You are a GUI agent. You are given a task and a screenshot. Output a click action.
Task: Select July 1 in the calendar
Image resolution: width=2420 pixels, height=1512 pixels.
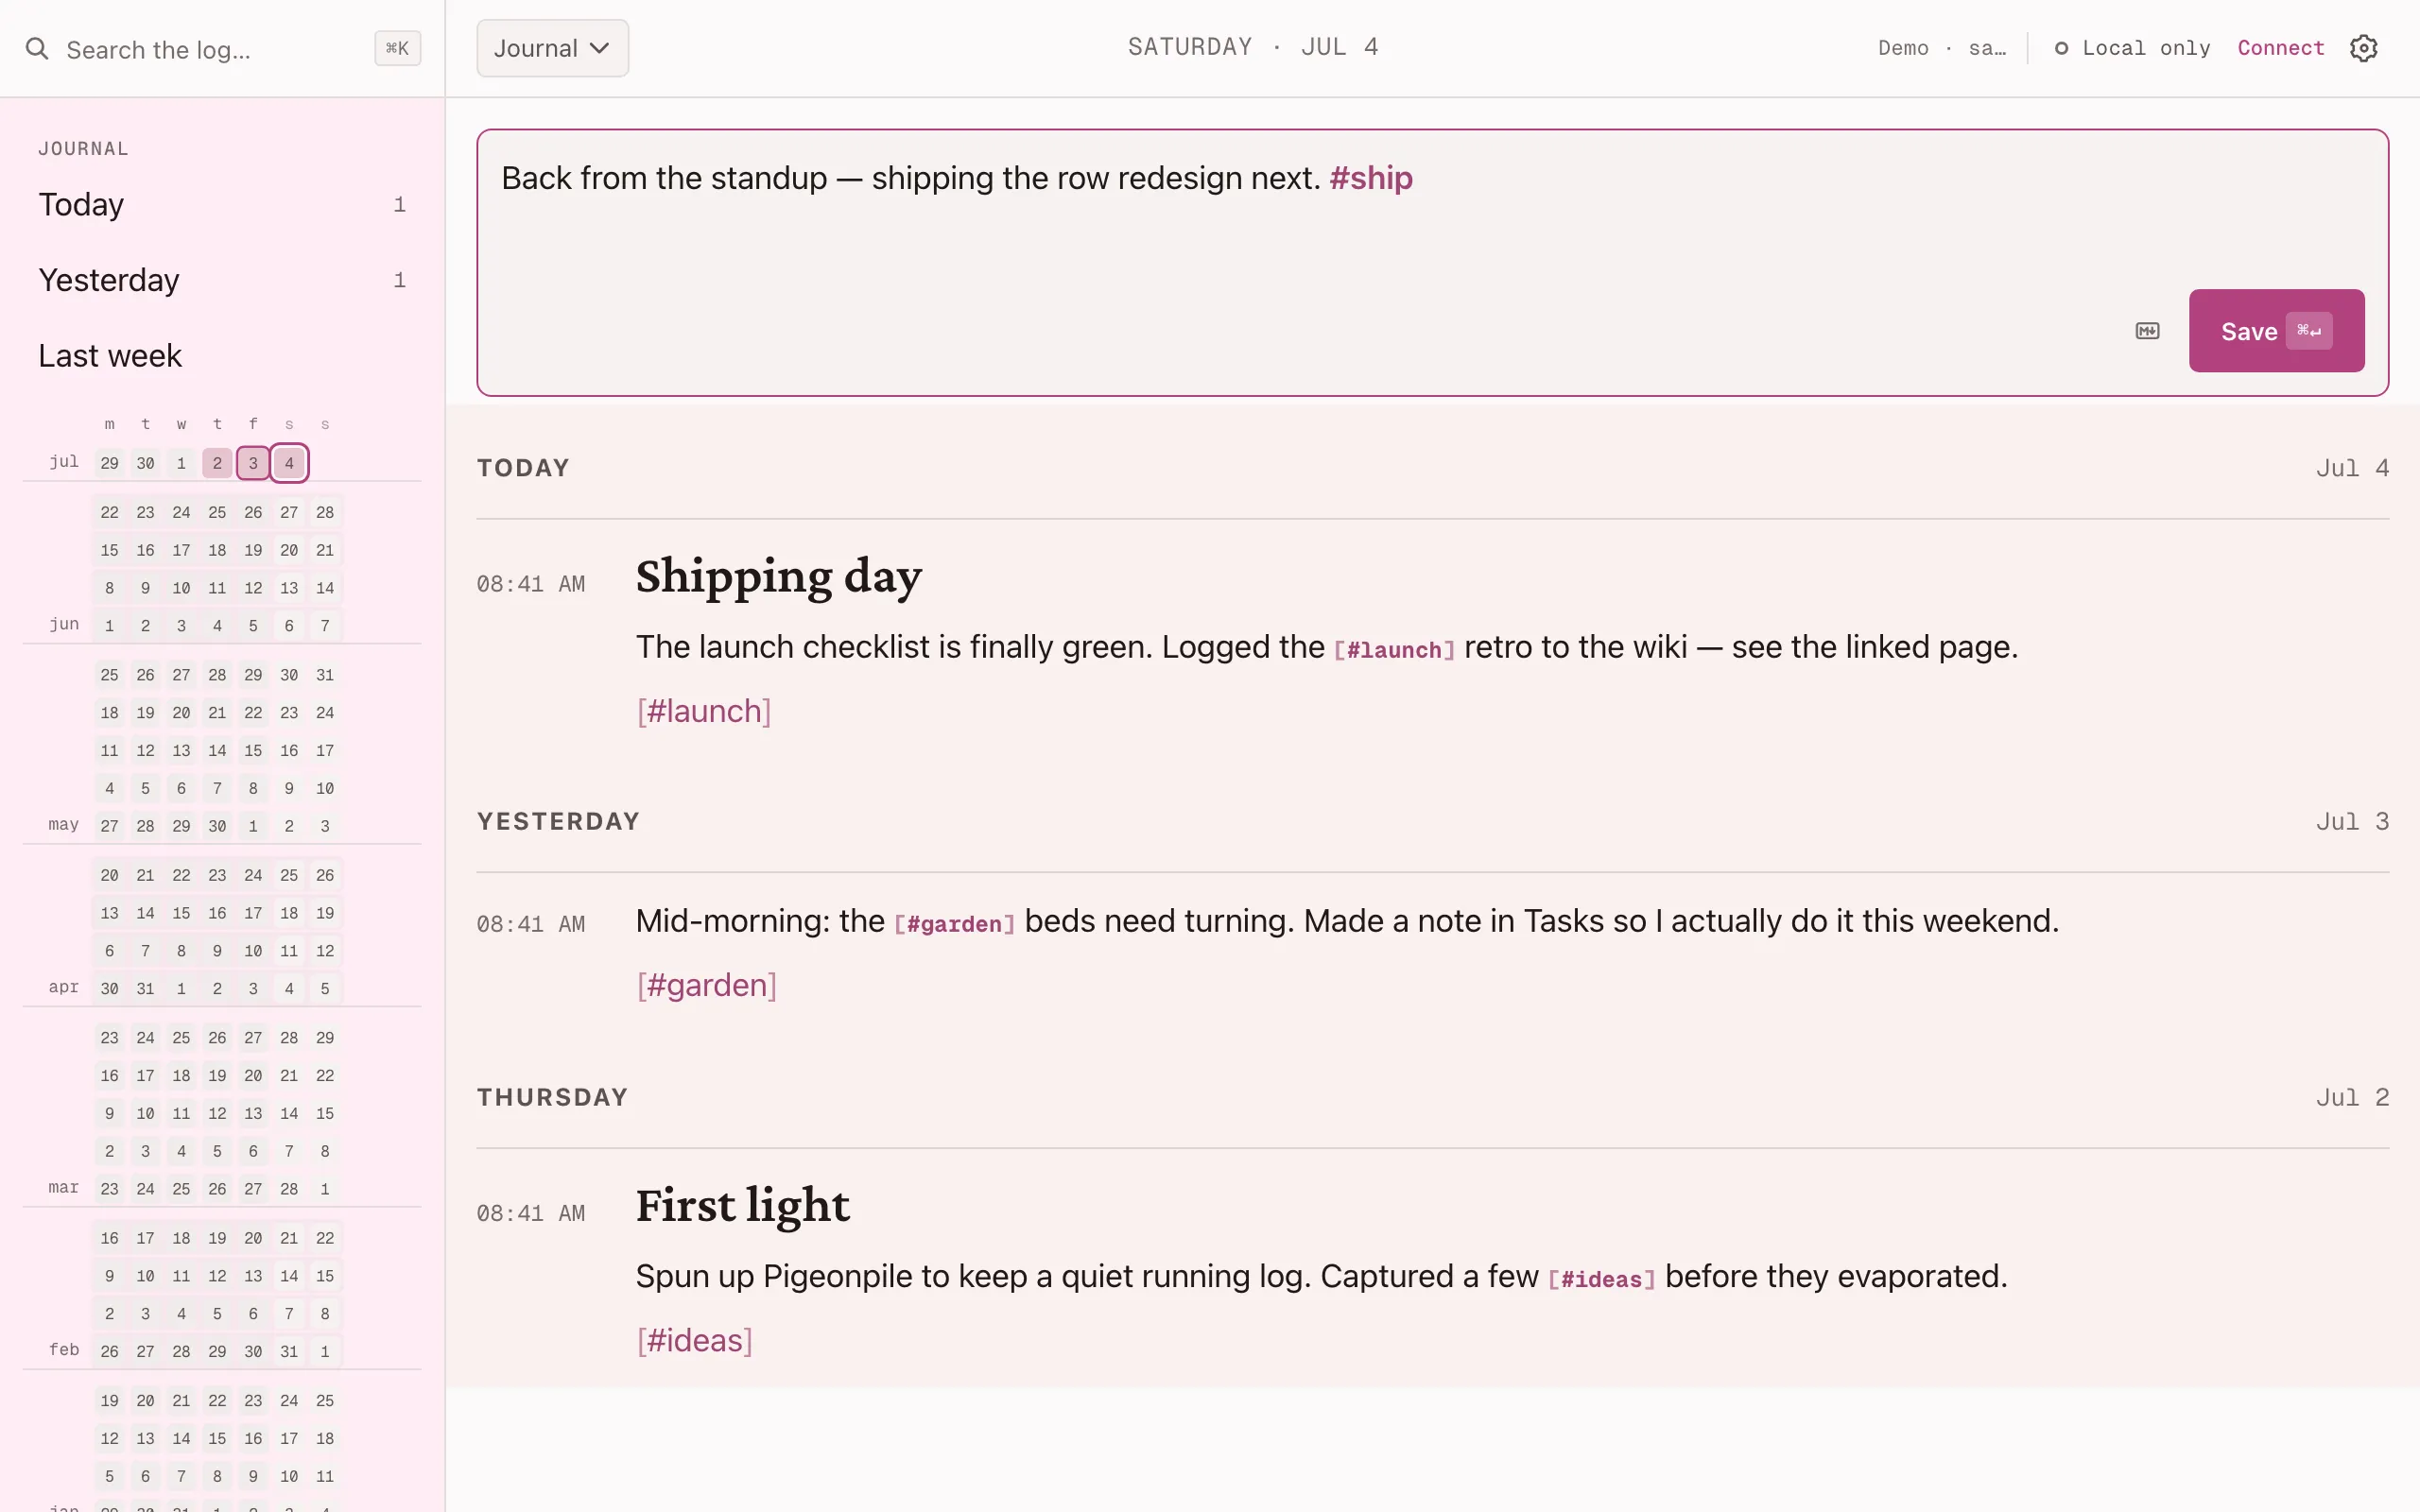pyautogui.click(x=181, y=463)
